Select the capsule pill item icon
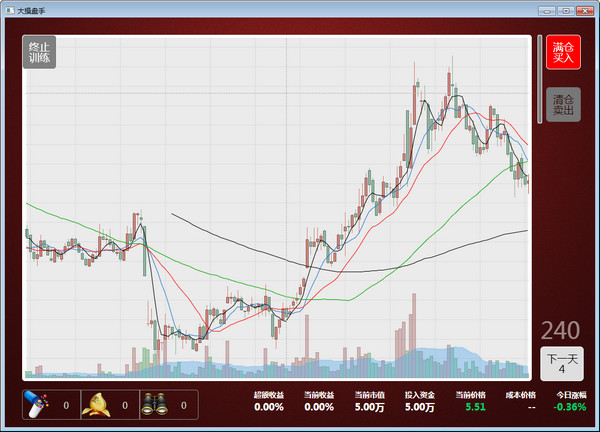 tap(36, 405)
